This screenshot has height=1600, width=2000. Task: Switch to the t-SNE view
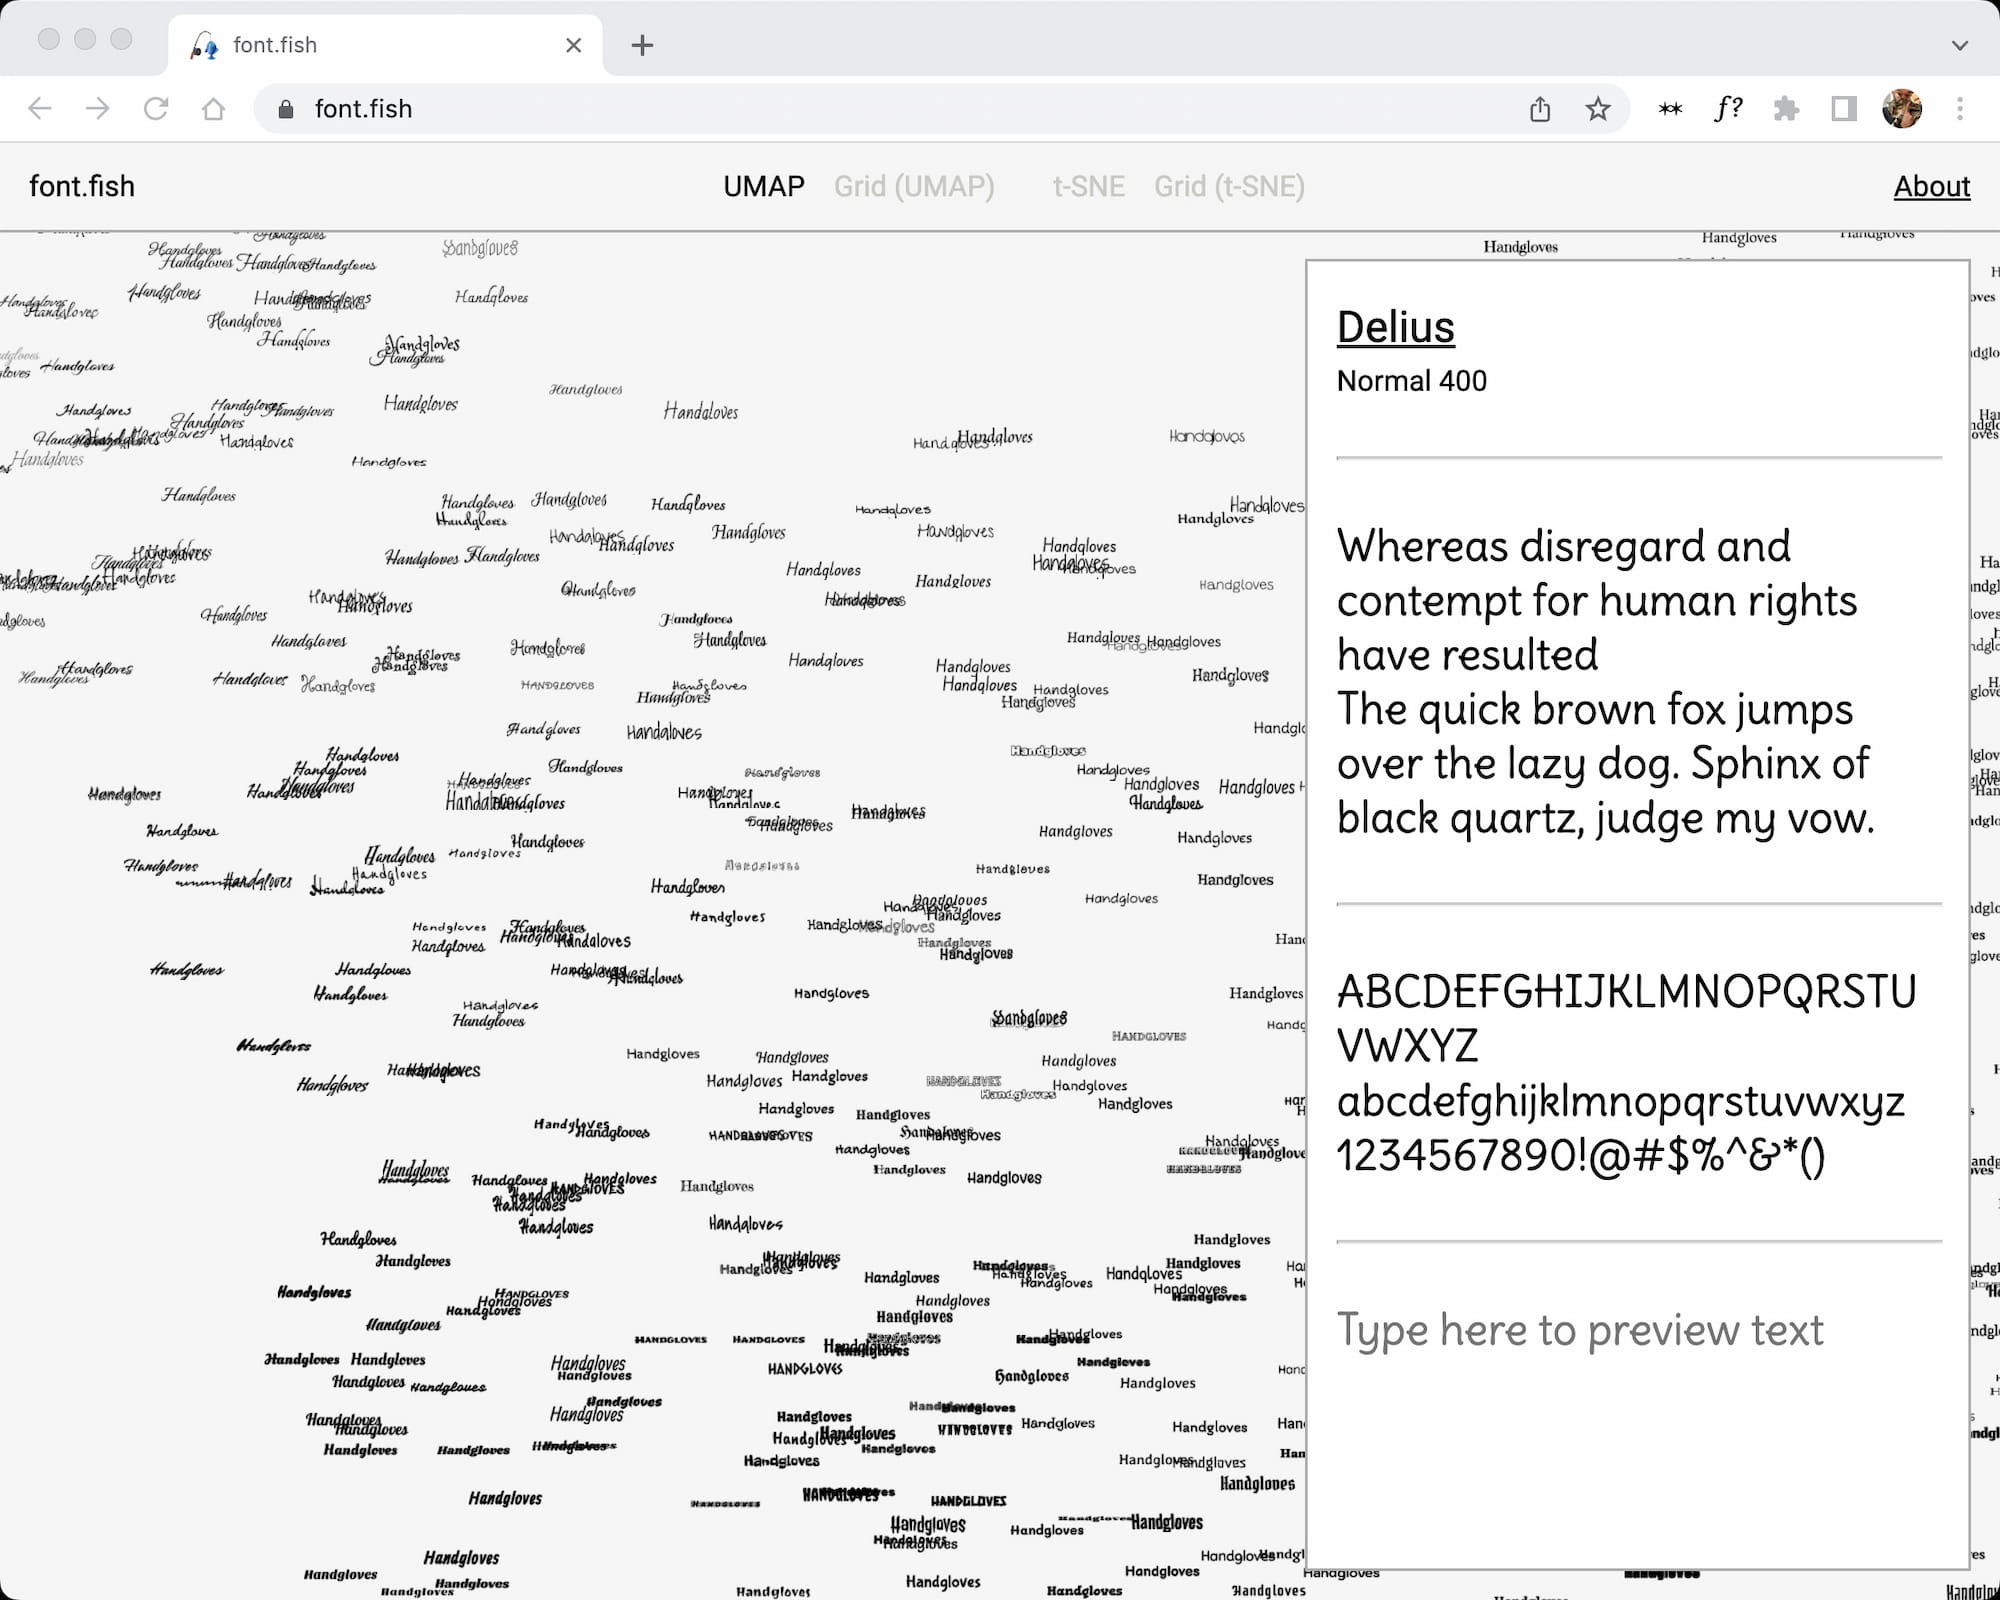tap(1088, 187)
